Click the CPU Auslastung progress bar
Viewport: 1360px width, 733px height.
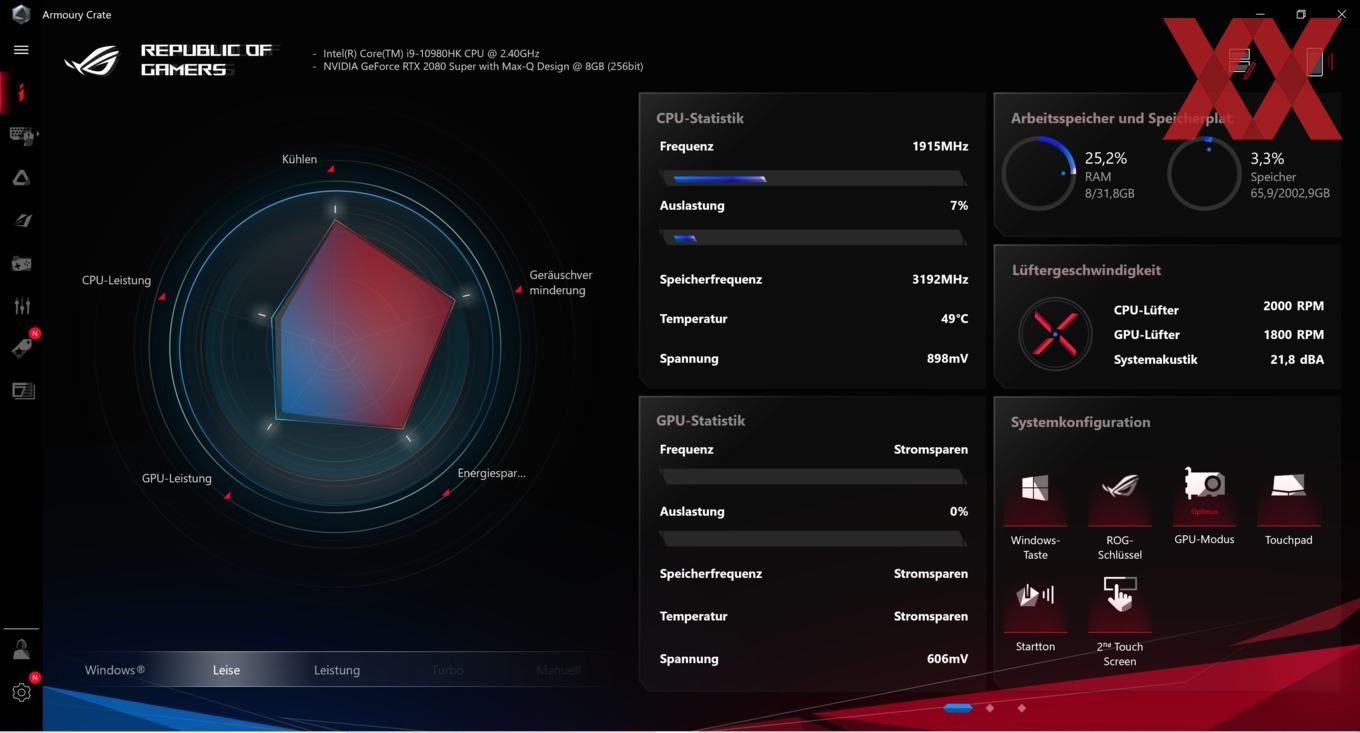[813, 238]
